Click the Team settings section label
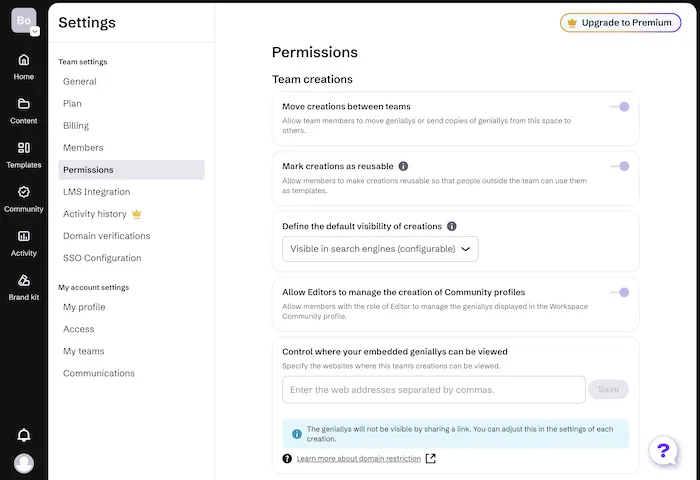Screen dimensions: 700x480 83,62
